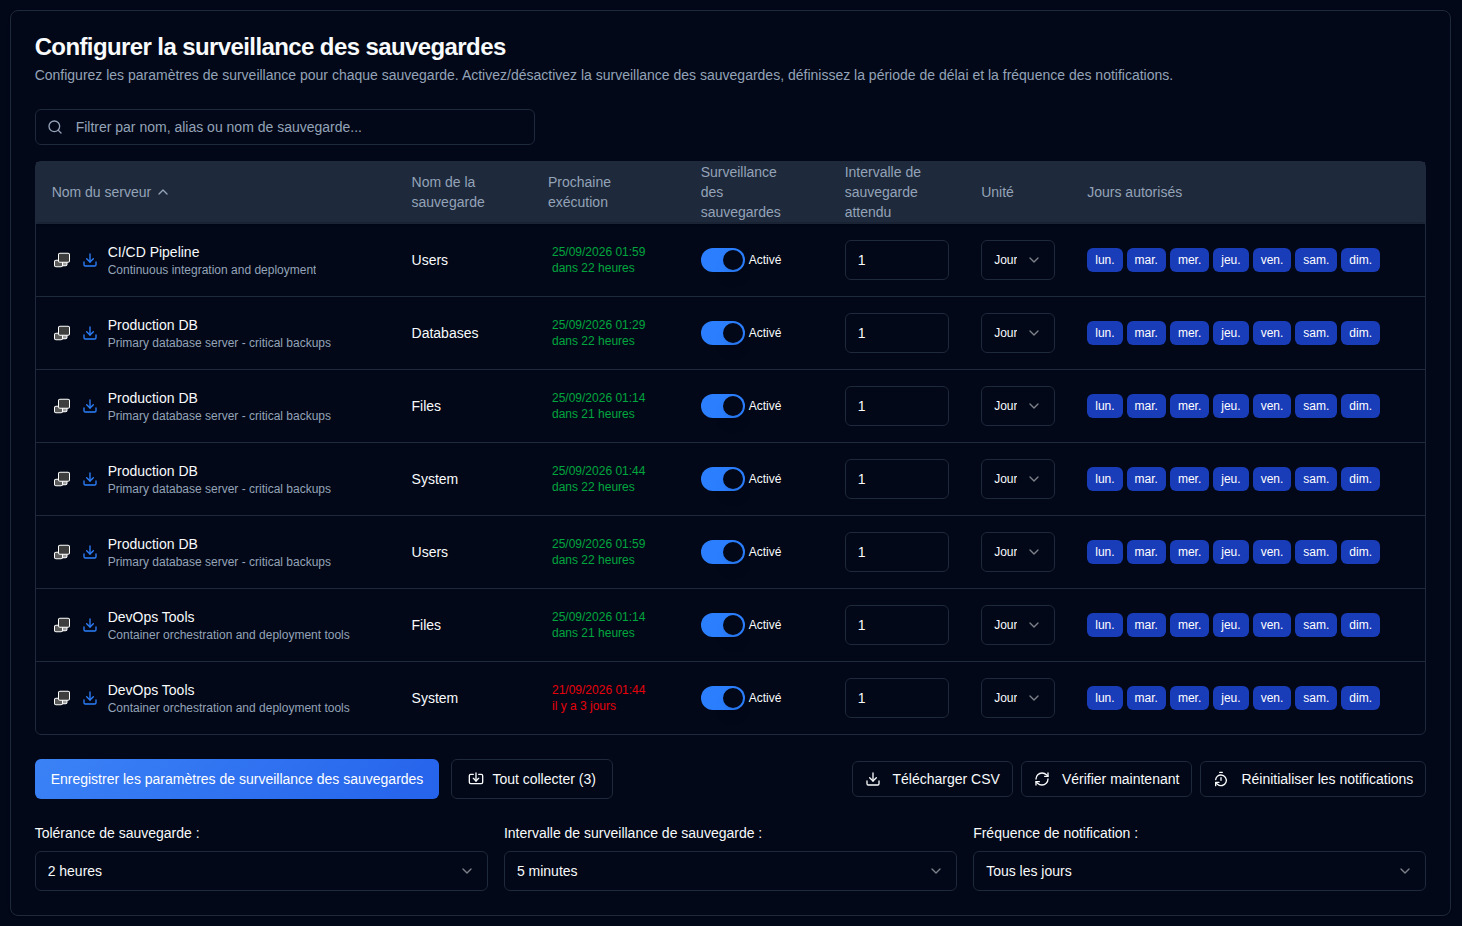Viewport: 1462px width, 926px height.
Task: Click Télécharger CSV button
Action: [x=932, y=779]
